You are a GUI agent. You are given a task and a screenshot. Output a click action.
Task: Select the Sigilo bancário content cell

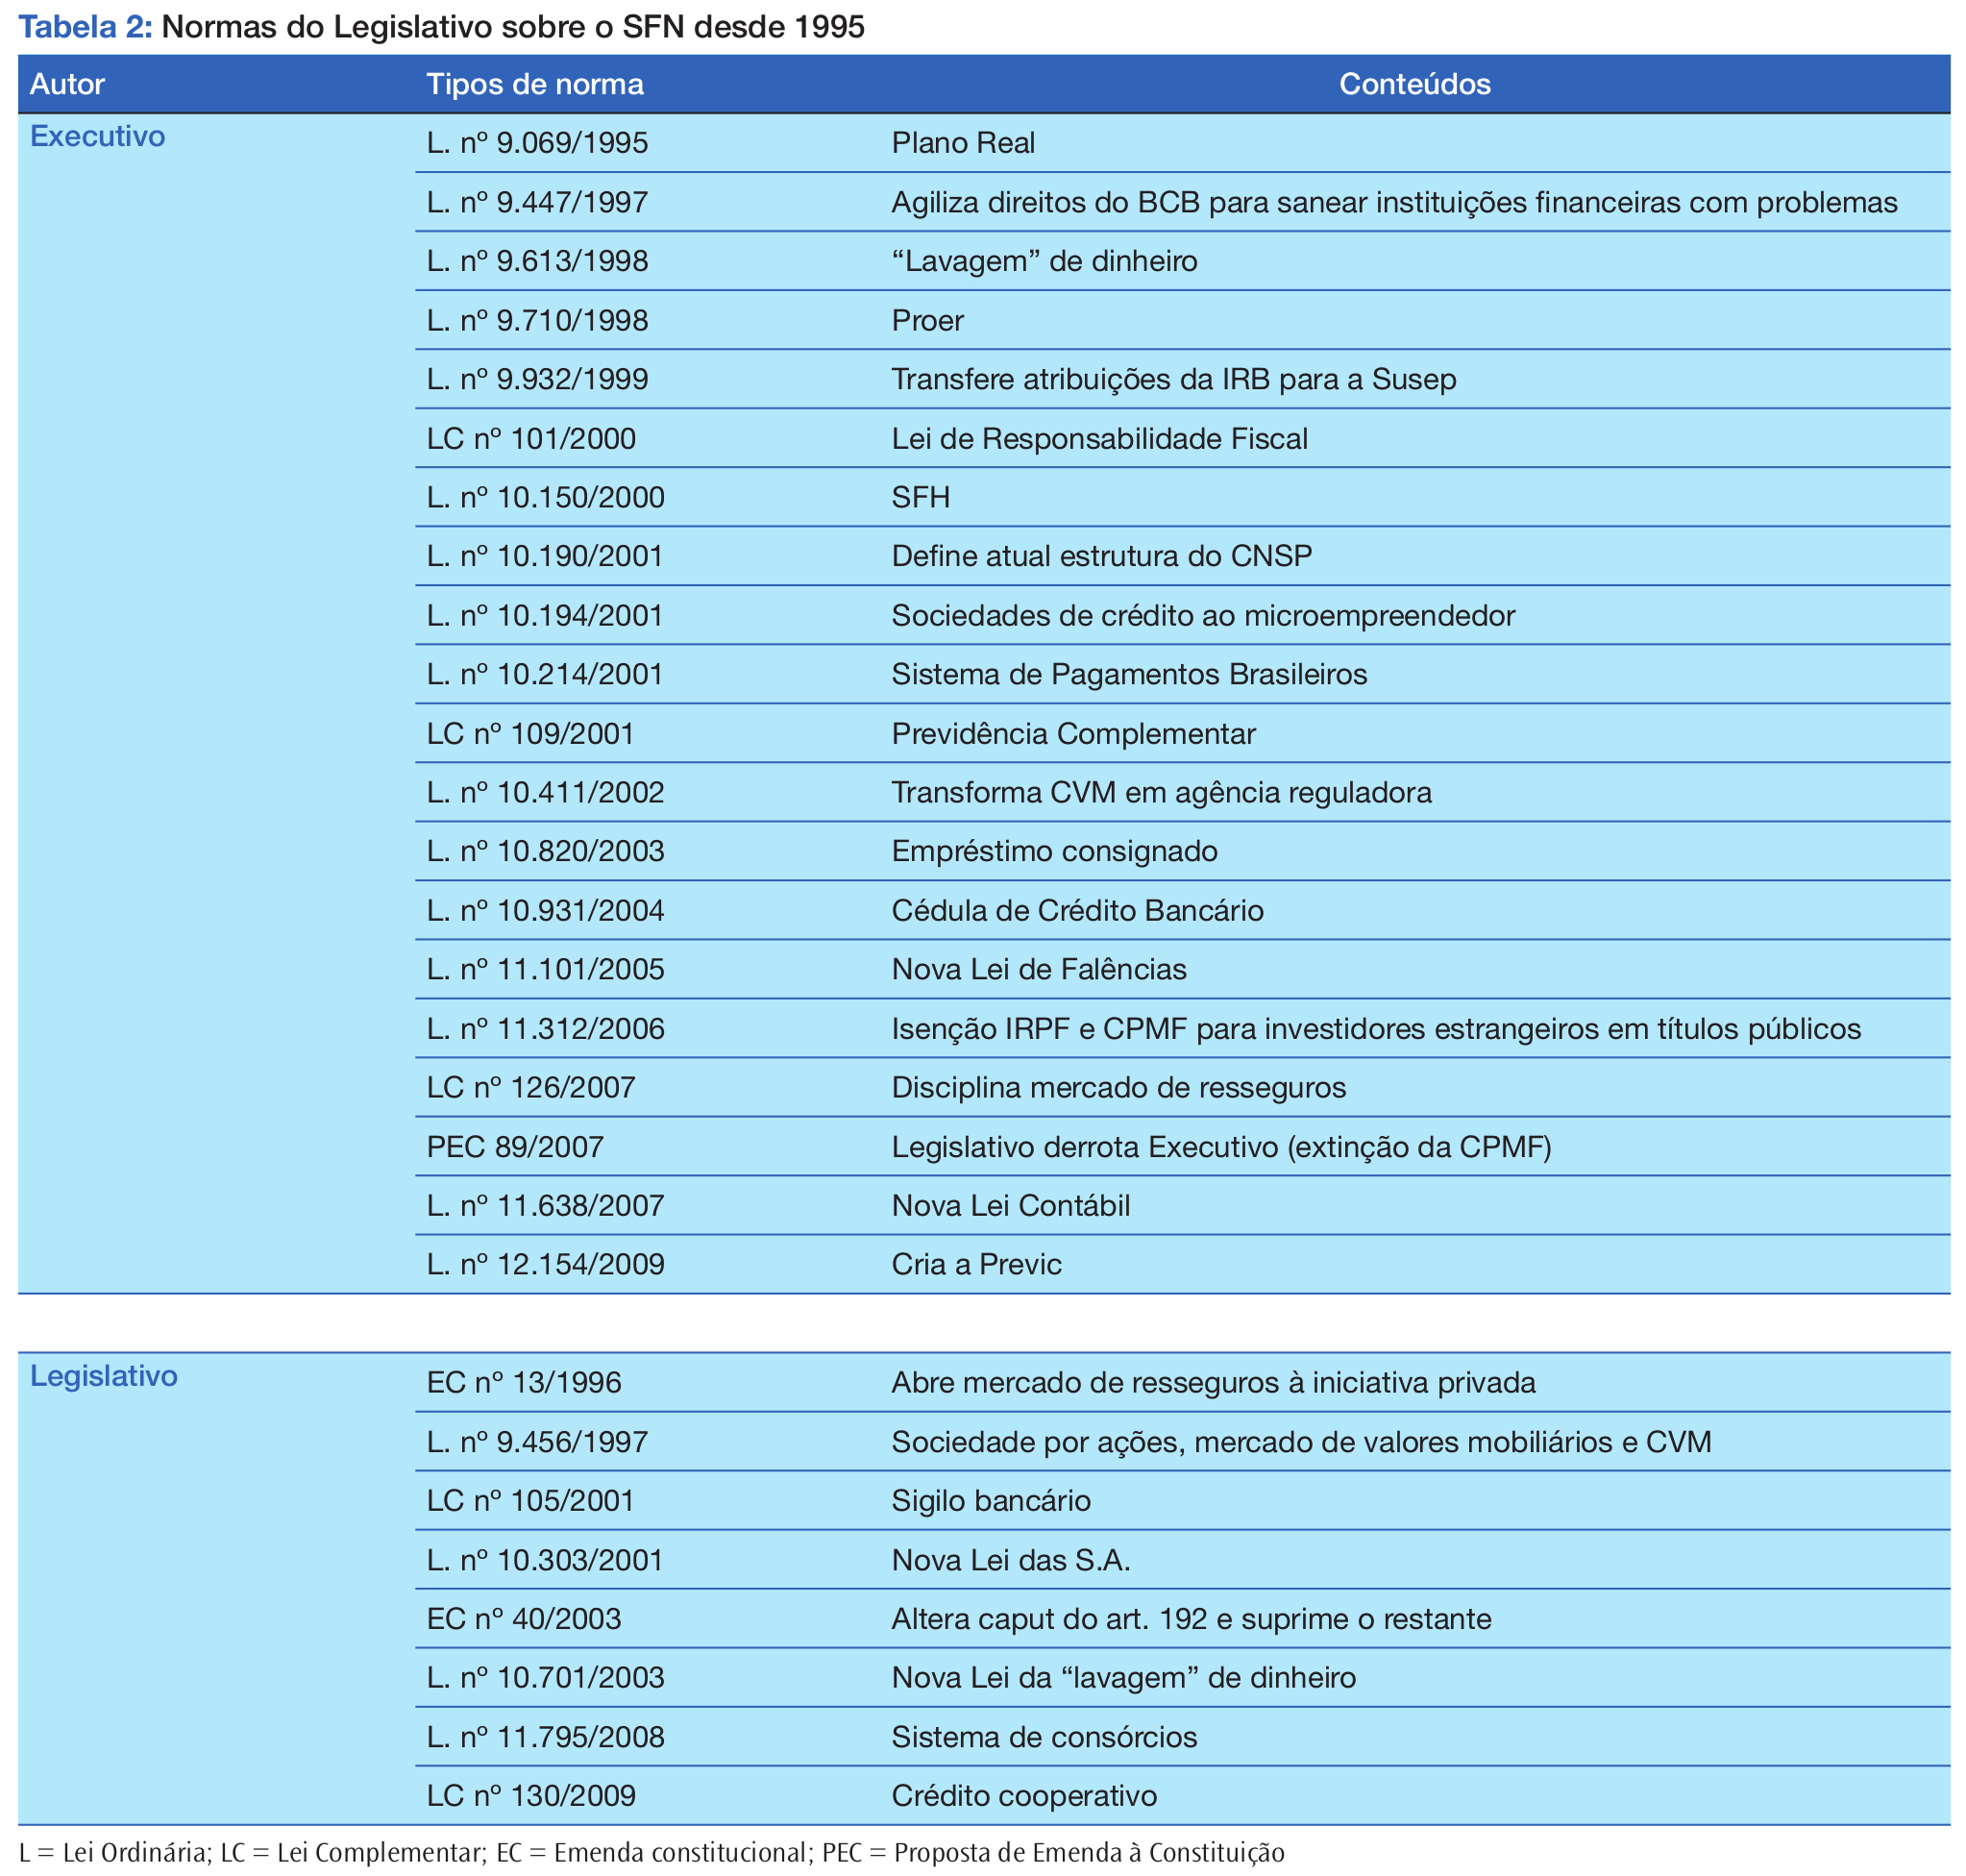point(991,1501)
